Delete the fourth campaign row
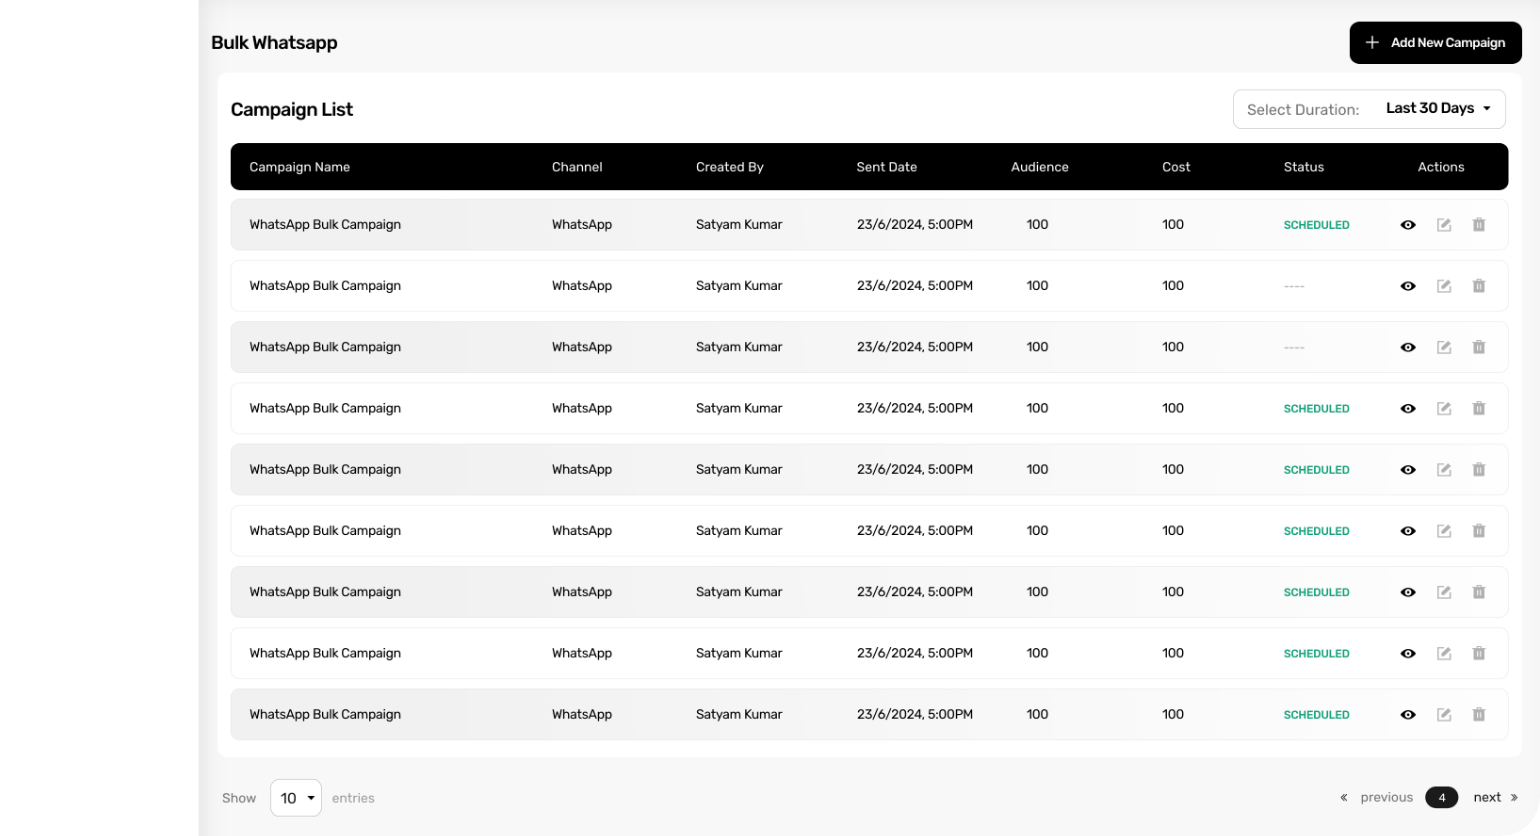 click(x=1479, y=408)
